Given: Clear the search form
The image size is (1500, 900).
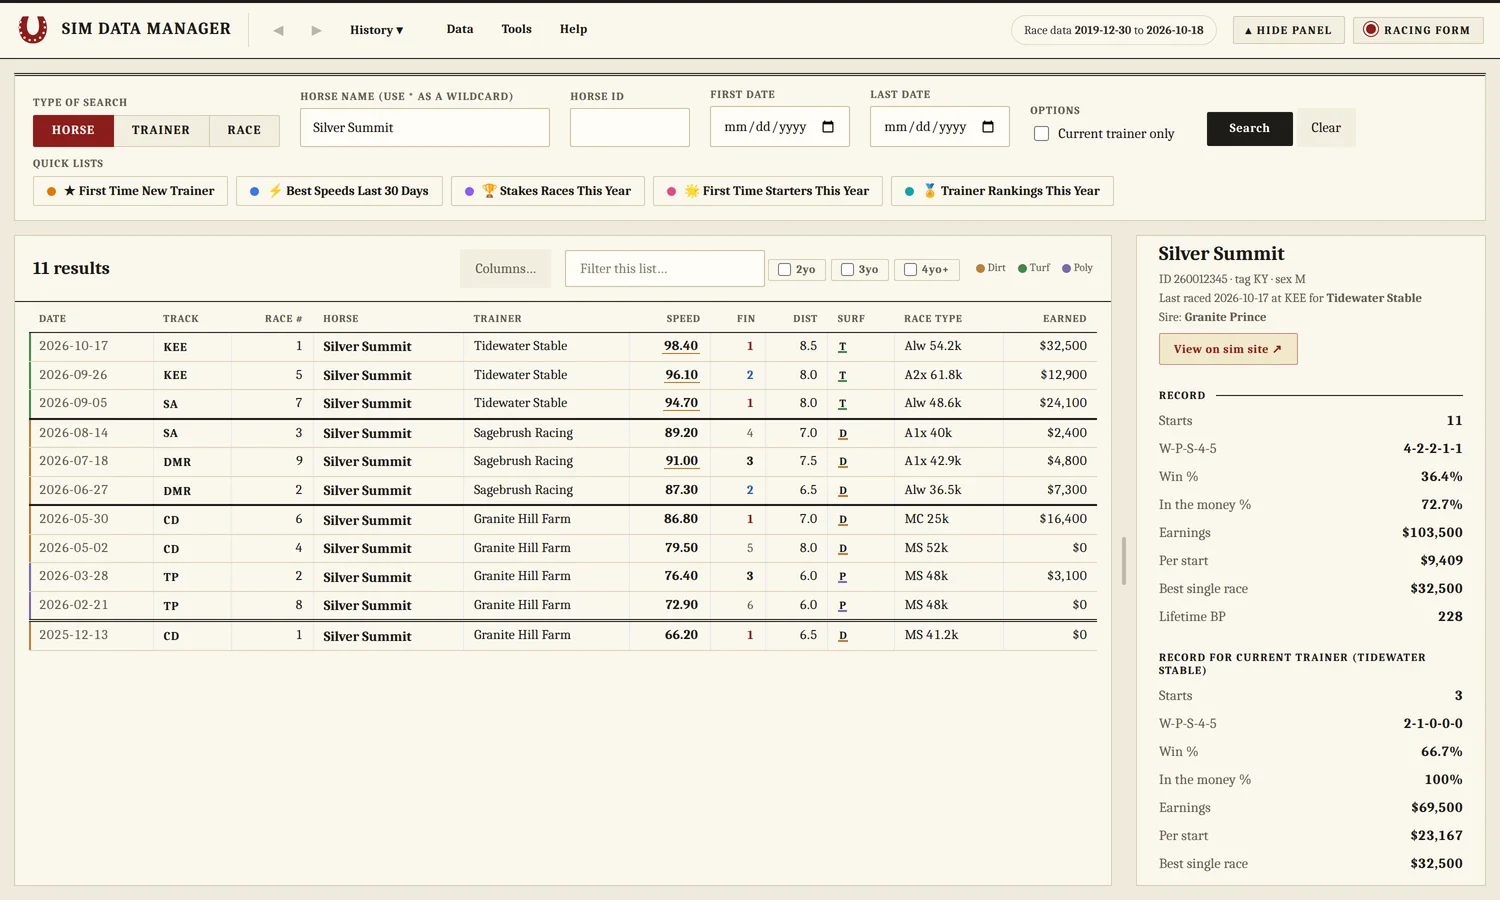Looking at the screenshot, I should [x=1326, y=128].
